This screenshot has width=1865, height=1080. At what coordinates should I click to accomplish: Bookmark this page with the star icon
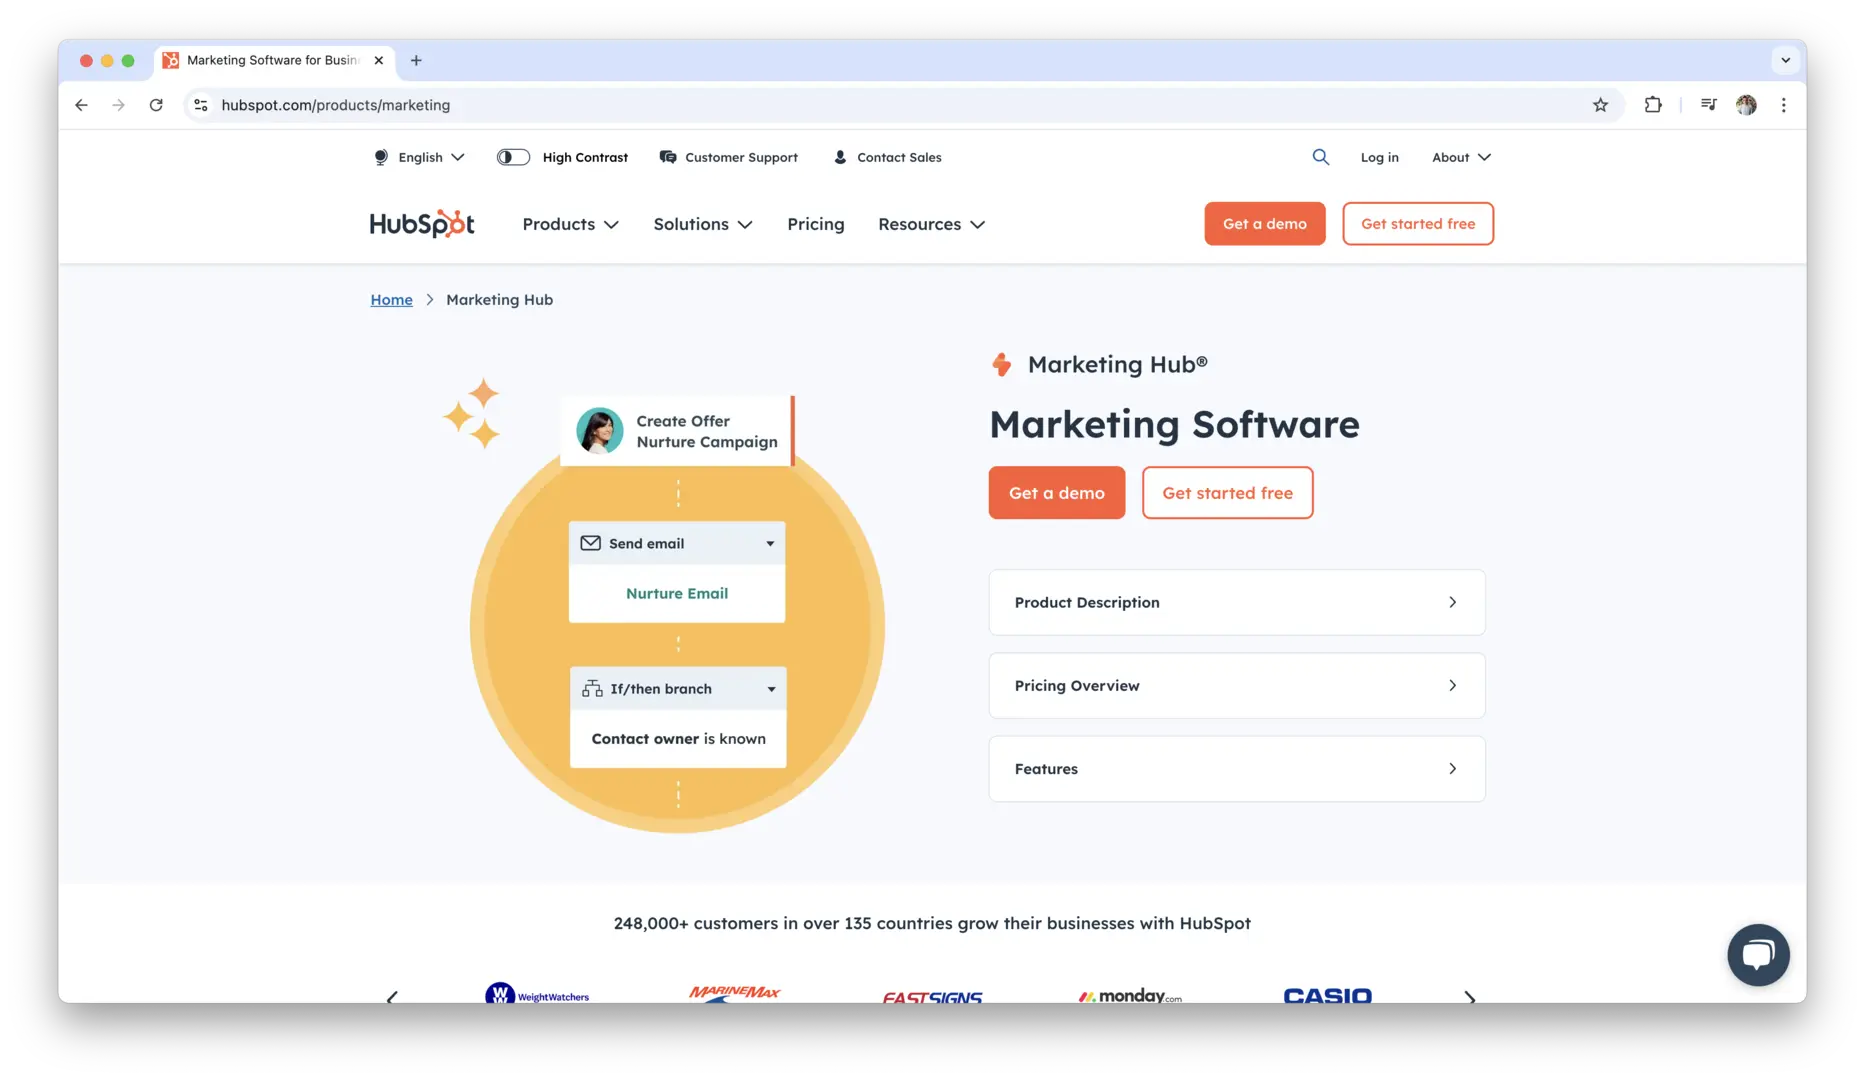1600,105
